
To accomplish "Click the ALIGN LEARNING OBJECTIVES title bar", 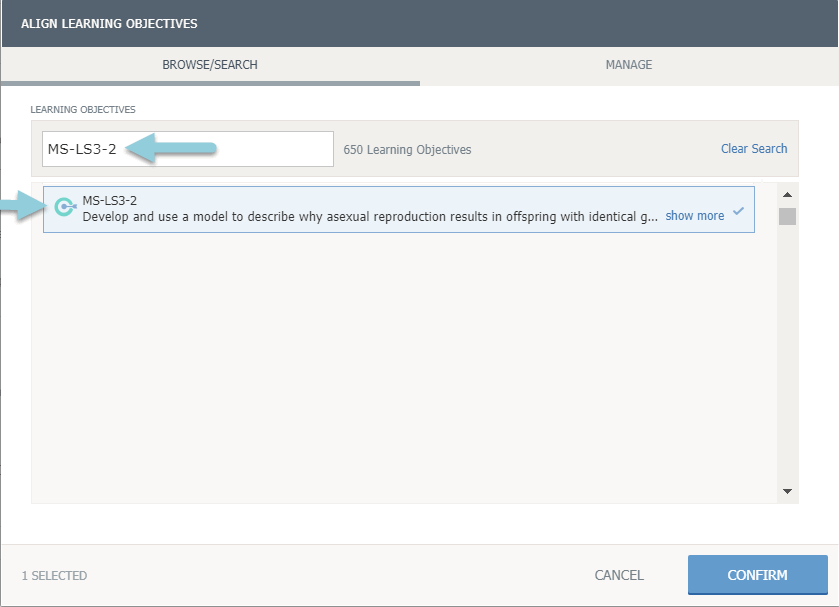I will [109, 23].
